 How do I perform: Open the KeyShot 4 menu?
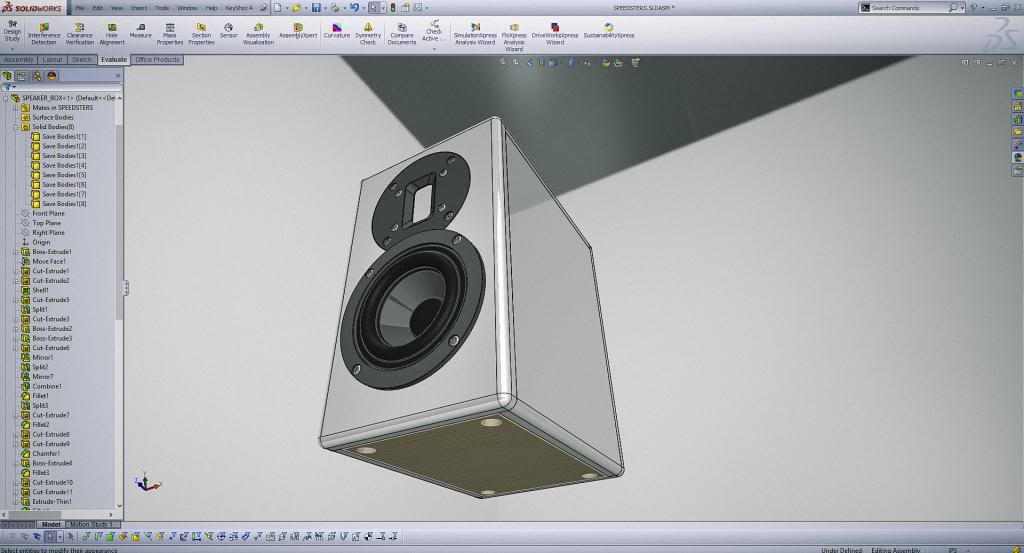click(238, 8)
